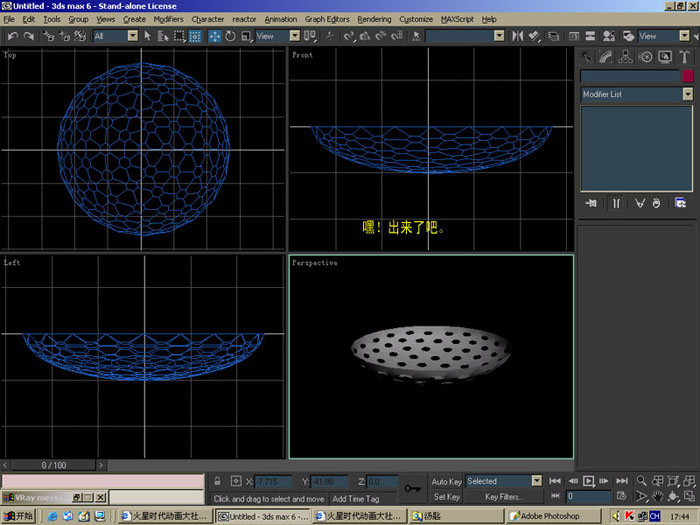Image resolution: width=700 pixels, height=525 pixels.
Task: Open the Schematic View toolbar icon
Action: [590, 36]
